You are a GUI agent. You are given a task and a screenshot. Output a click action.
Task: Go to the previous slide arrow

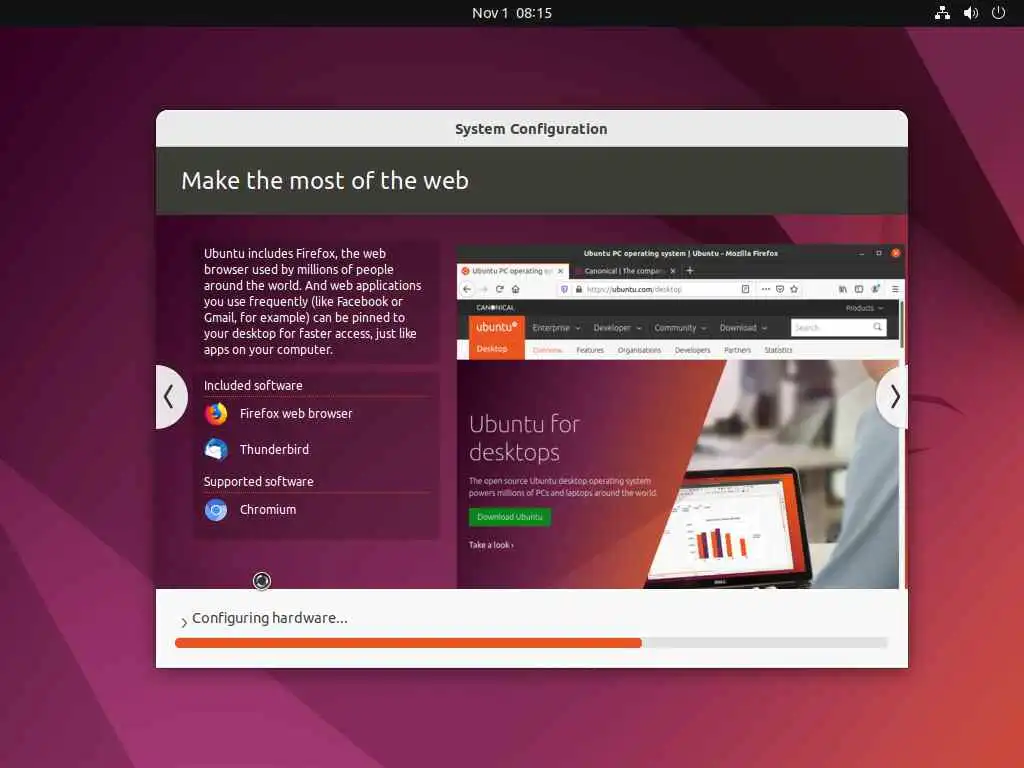(x=170, y=396)
